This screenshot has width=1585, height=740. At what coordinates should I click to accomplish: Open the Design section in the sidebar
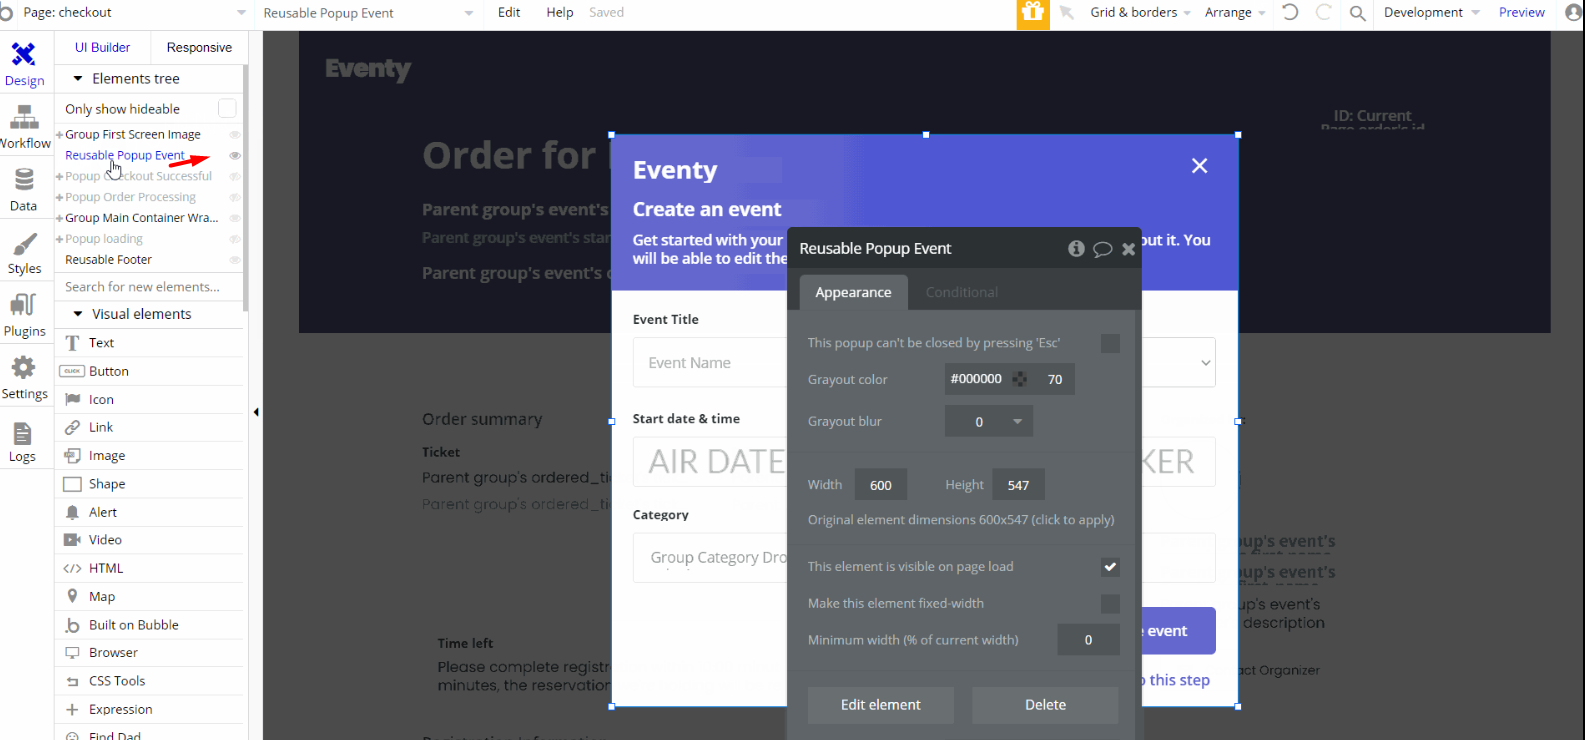pyautogui.click(x=24, y=65)
